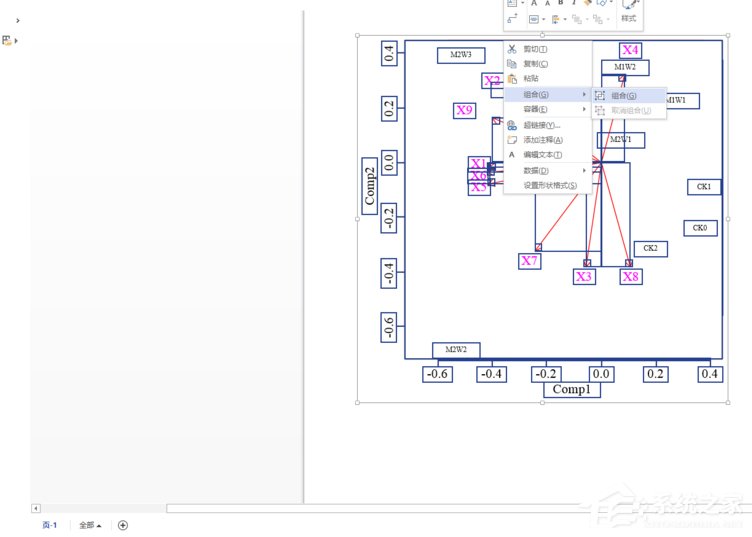Select the X4 label shape
The image size is (752, 537).
point(630,50)
